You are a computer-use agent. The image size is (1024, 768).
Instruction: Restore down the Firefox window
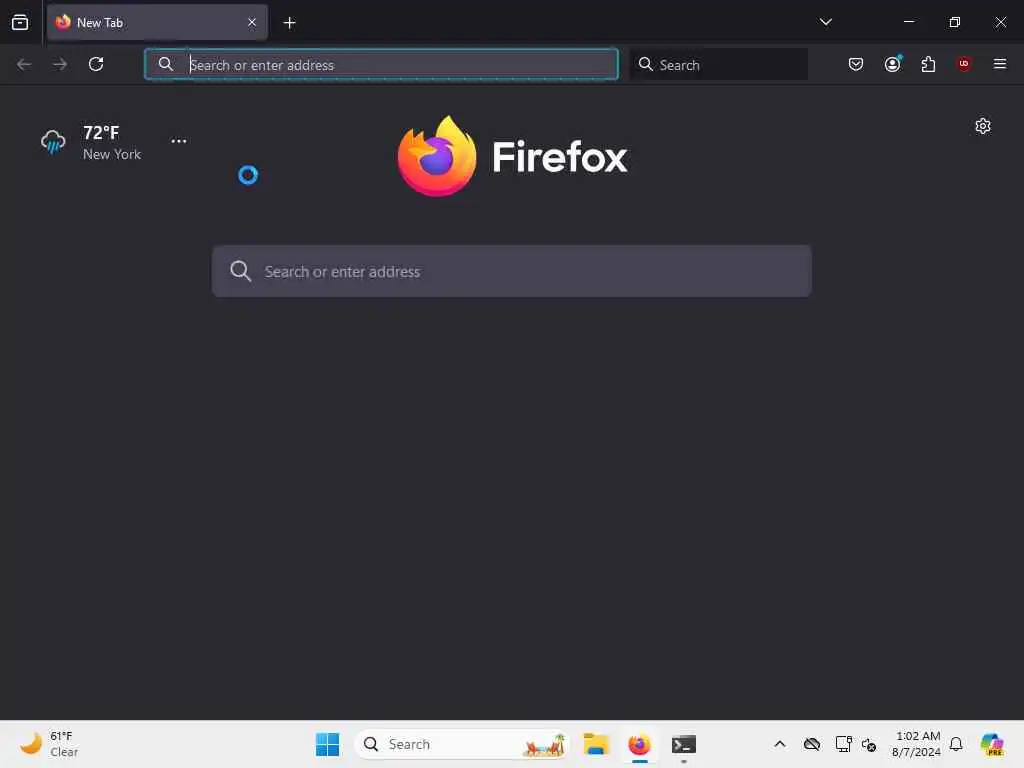pyautogui.click(x=954, y=22)
